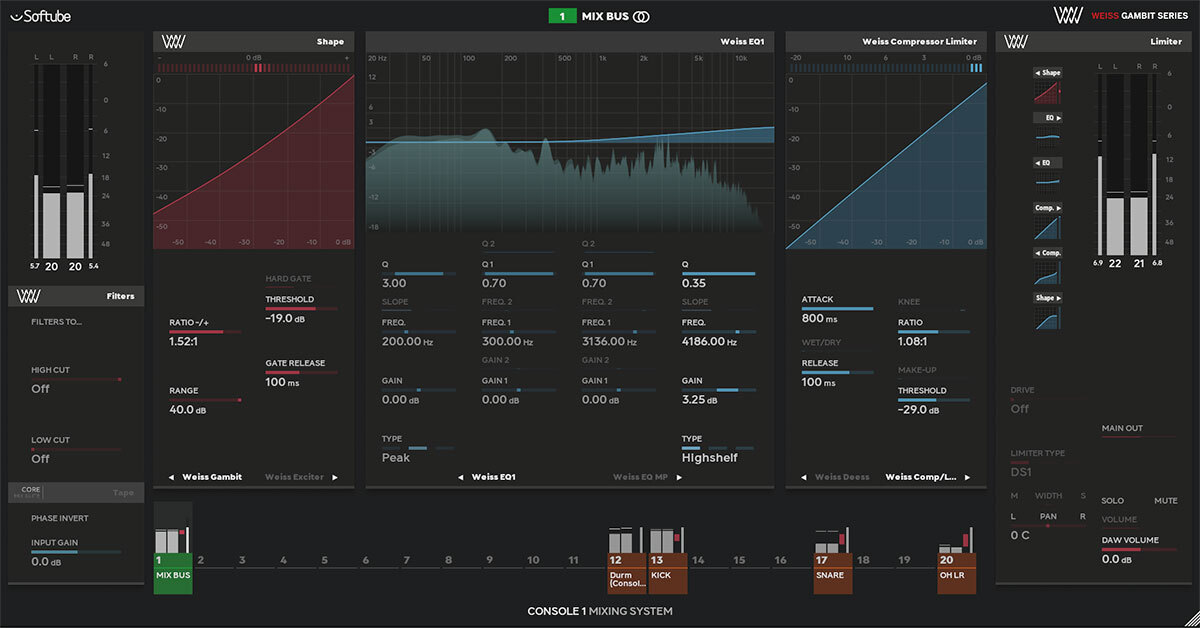Switch to the Weiss EQ MP plugin
The image size is (1200, 628).
[641, 477]
